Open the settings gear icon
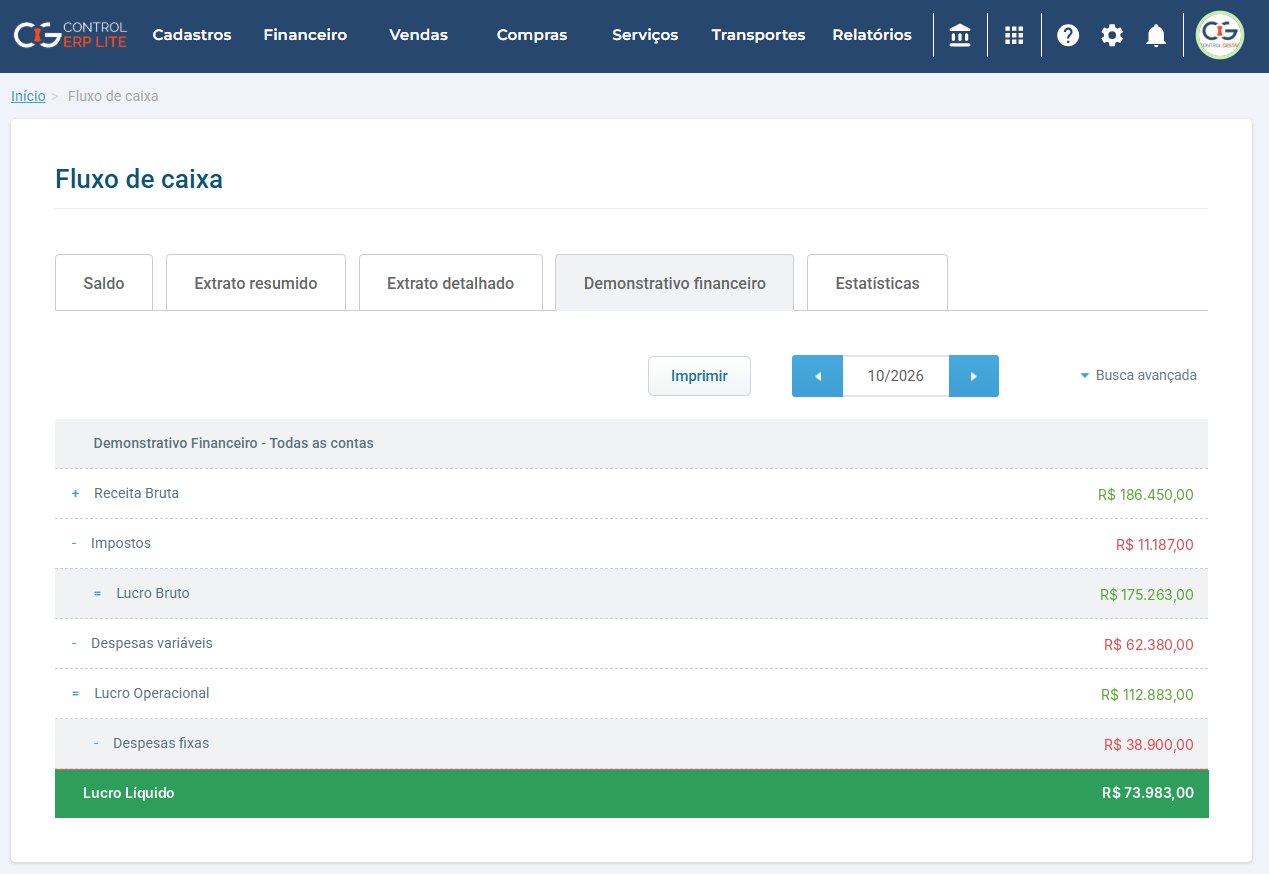The height and width of the screenshot is (874, 1269). [x=1112, y=35]
